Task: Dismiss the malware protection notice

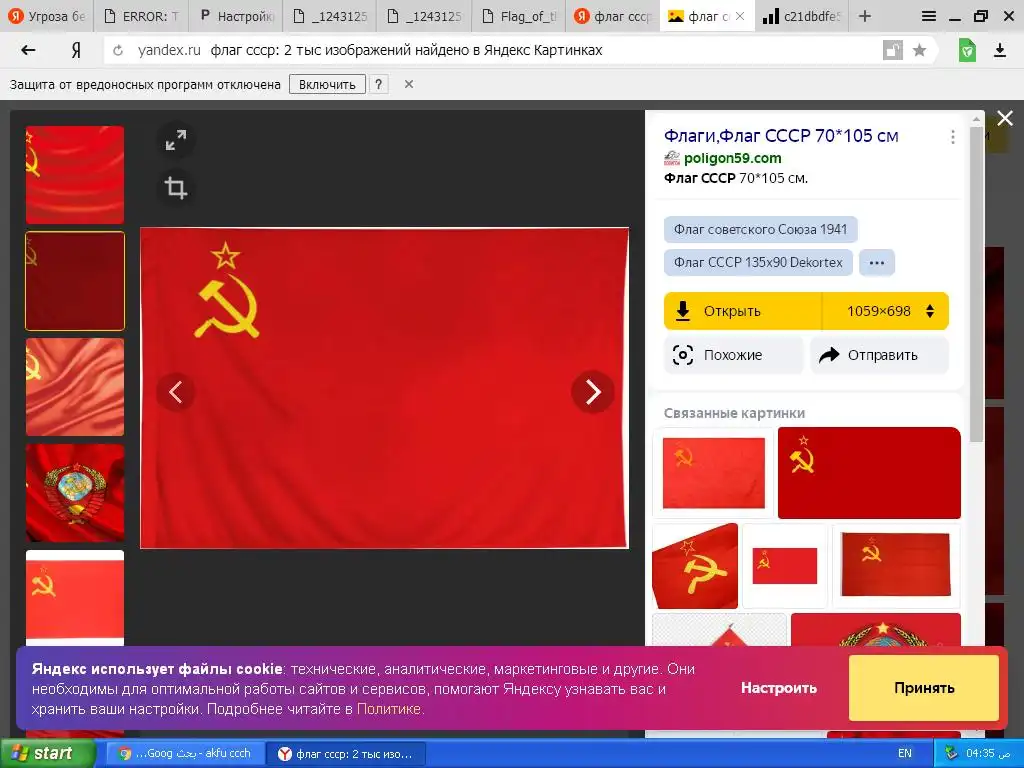Action: tap(409, 84)
